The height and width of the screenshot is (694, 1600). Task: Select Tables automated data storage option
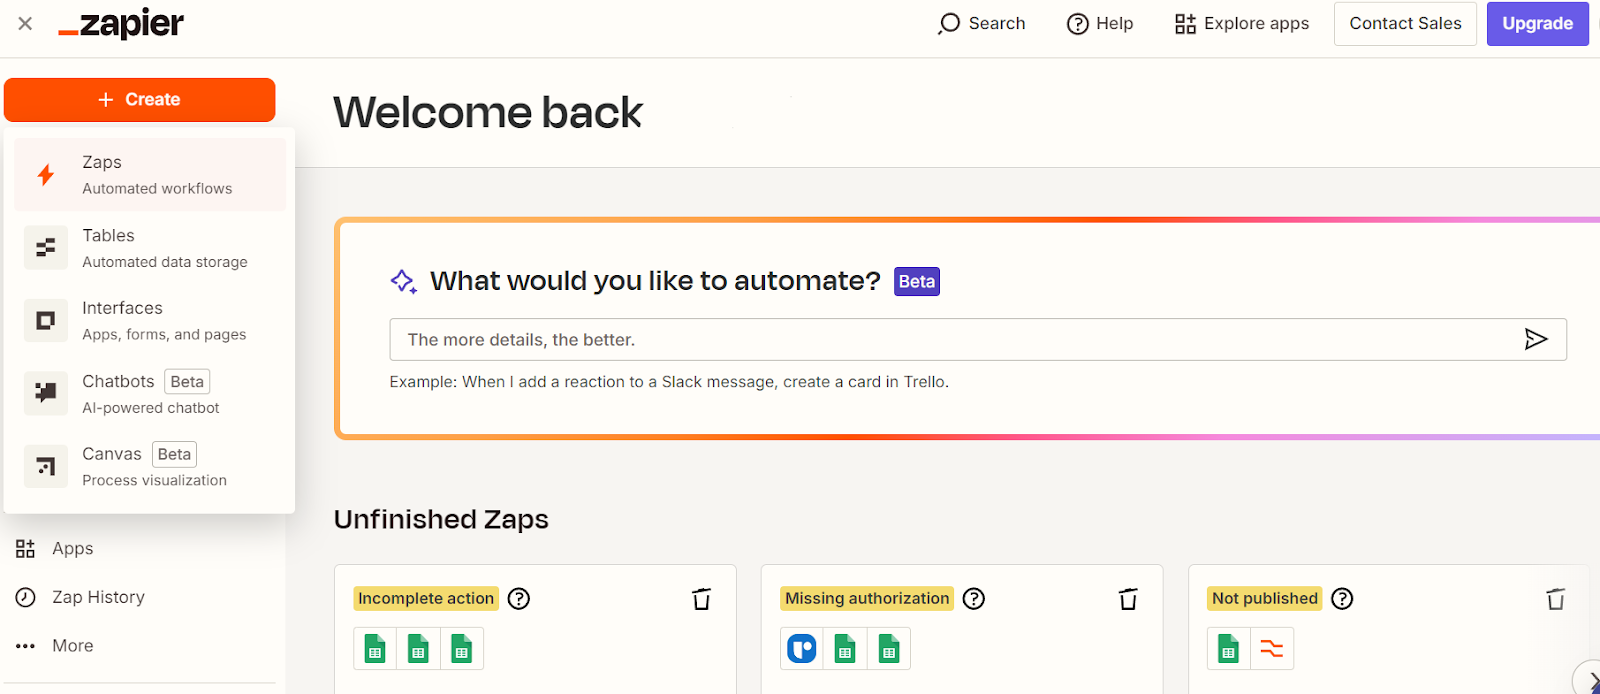coord(150,247)
